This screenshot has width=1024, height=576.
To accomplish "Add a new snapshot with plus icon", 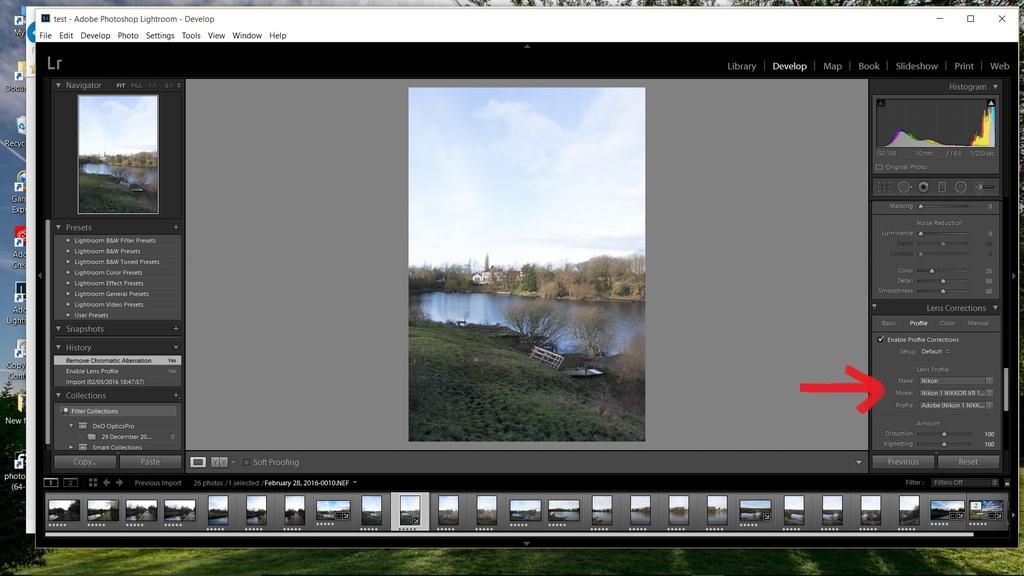I will [176, 329].
